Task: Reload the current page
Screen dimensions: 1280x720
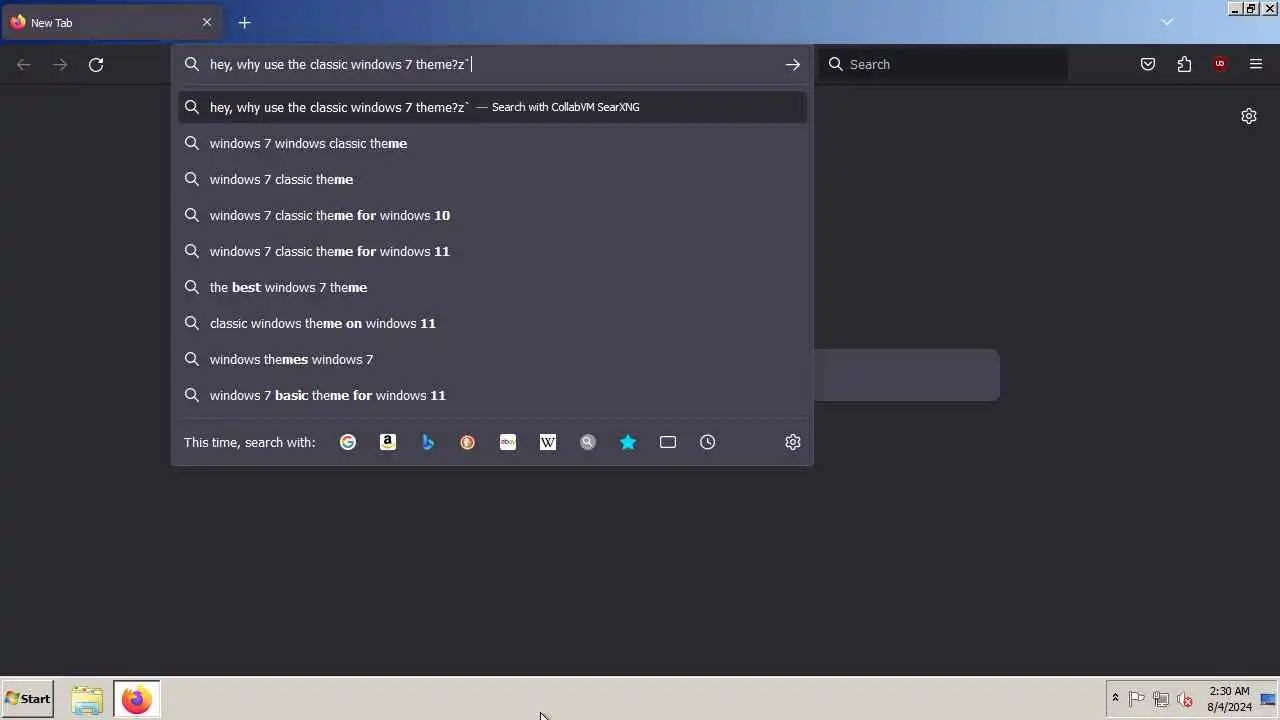Action: 96,65
